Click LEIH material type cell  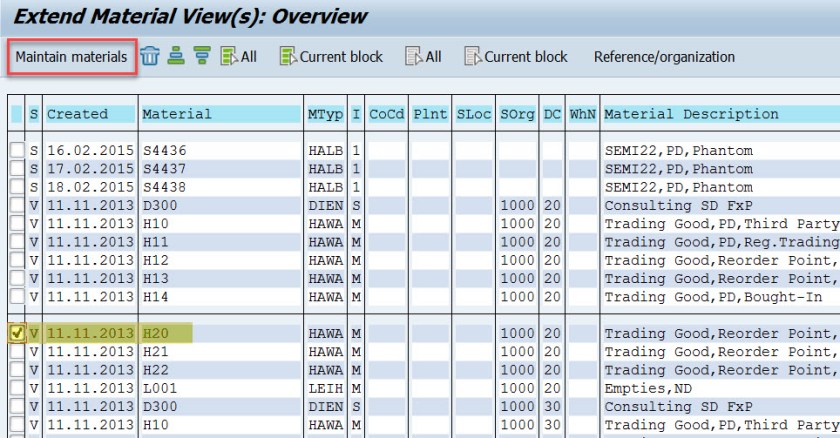tap(325, 388)
